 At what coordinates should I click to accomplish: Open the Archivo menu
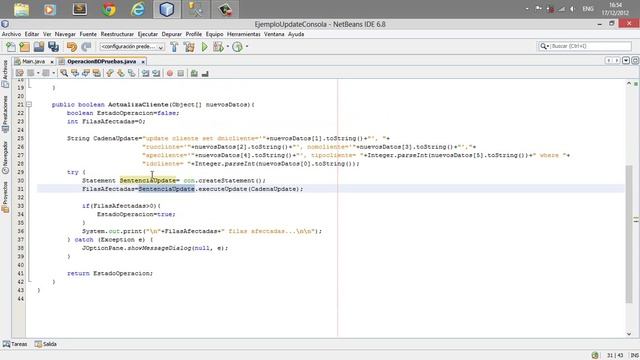11,34
